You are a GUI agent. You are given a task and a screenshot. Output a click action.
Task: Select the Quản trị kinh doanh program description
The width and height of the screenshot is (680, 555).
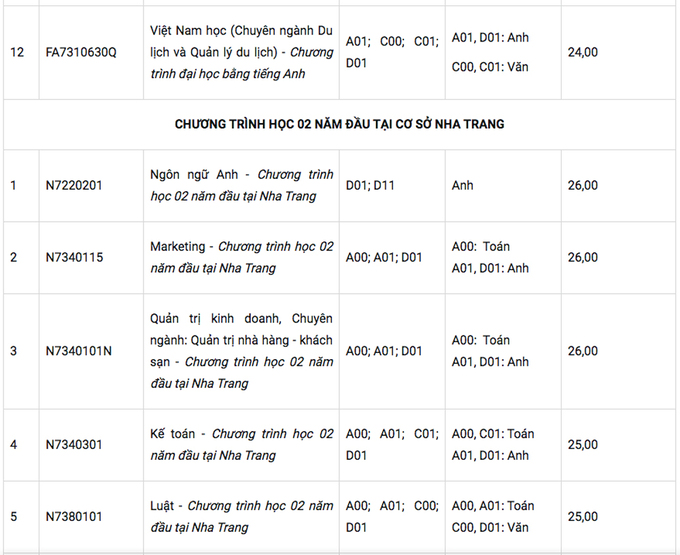click(x=241, y=351)
